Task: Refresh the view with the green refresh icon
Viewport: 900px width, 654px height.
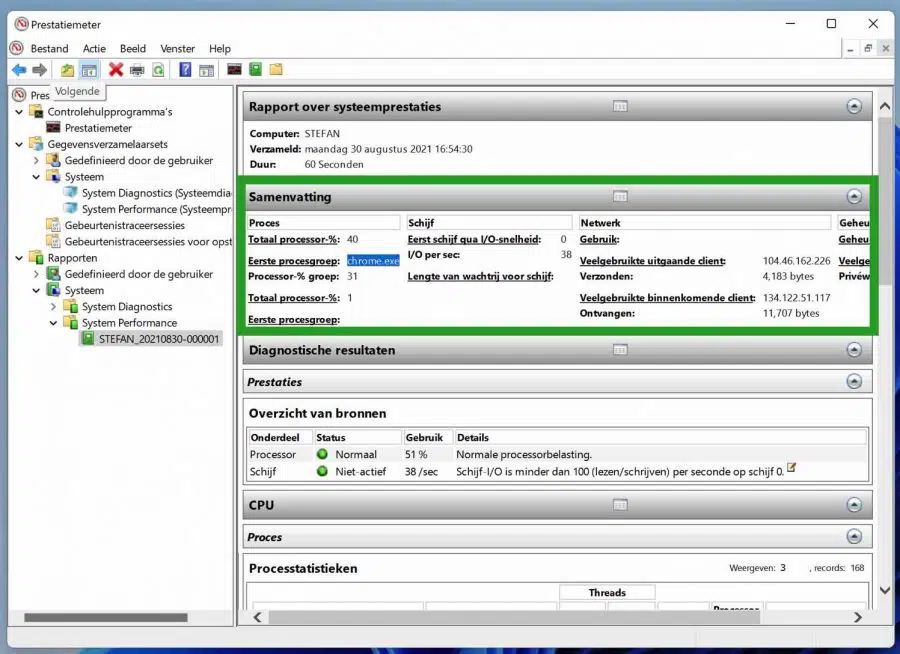Action: coord(158,70)
